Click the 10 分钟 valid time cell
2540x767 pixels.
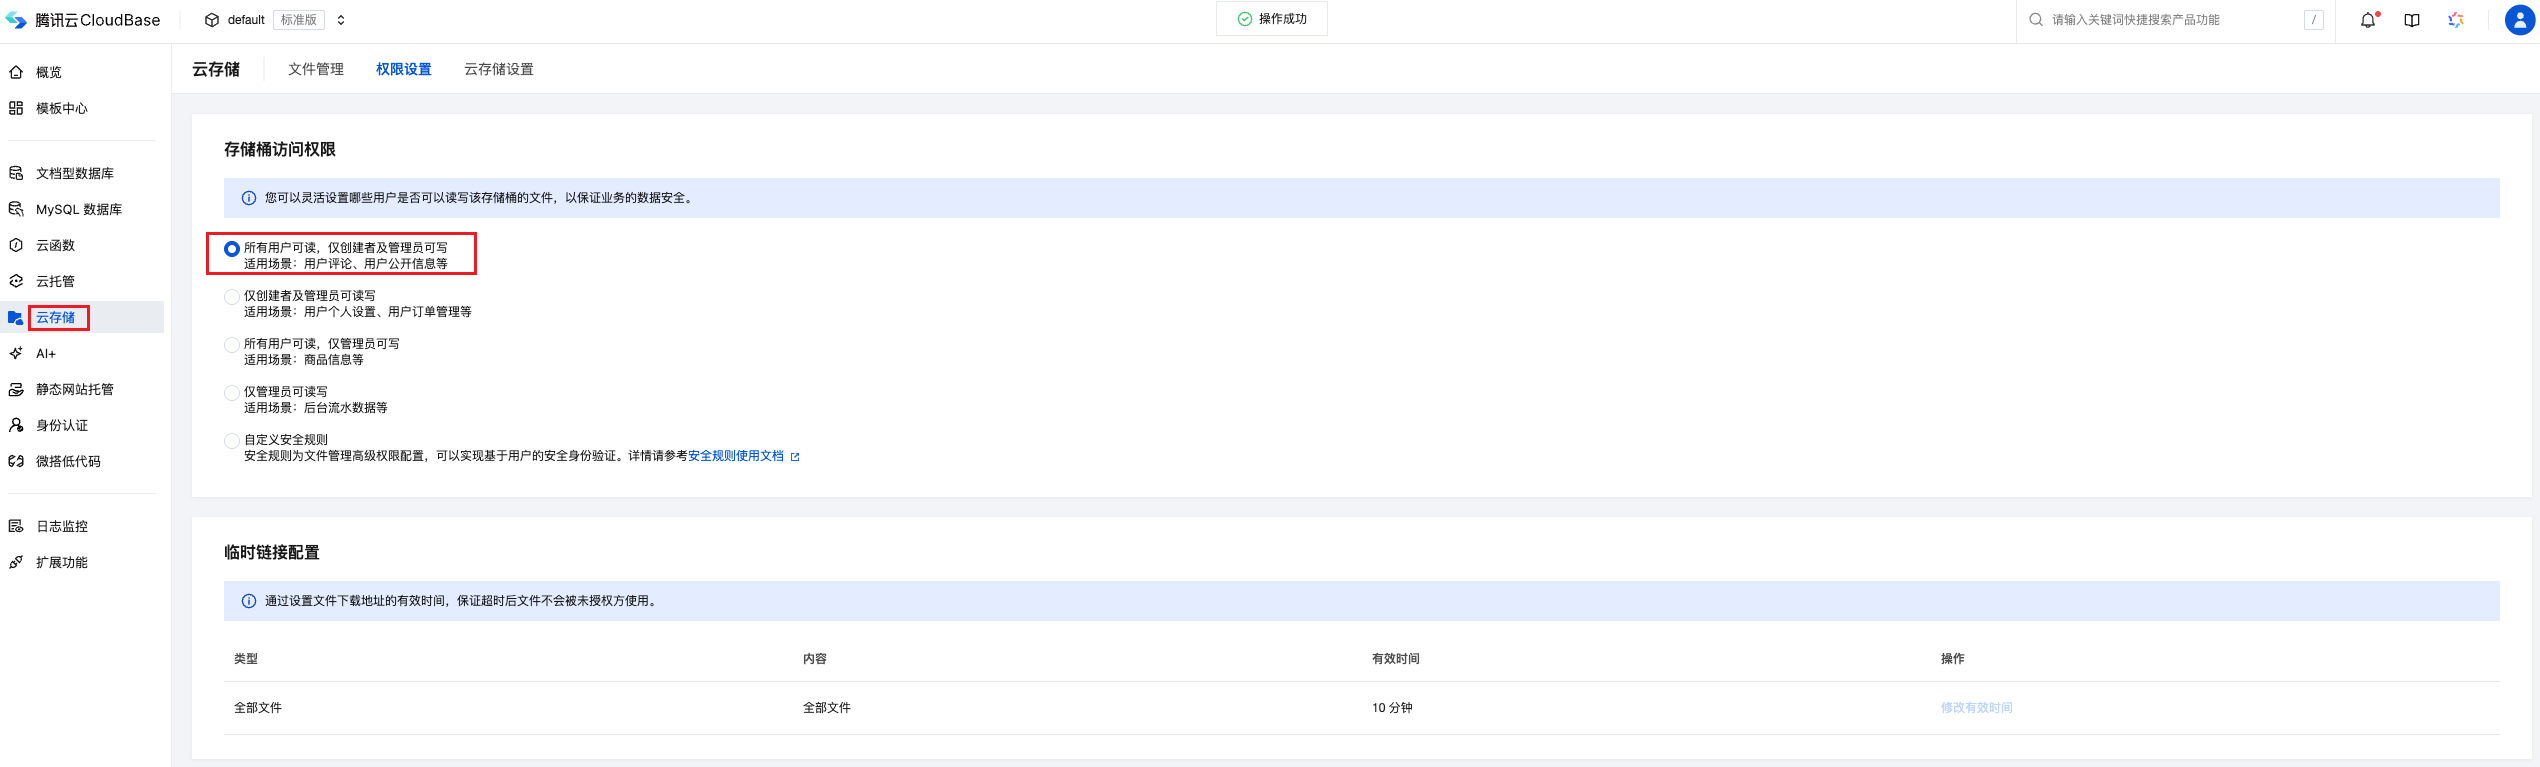(1392, 708)
